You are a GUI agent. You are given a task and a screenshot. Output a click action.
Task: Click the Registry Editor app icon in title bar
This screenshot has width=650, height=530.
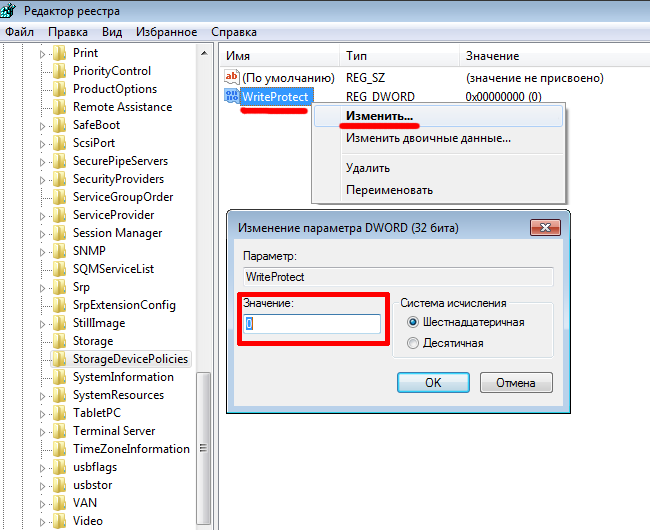10,10
